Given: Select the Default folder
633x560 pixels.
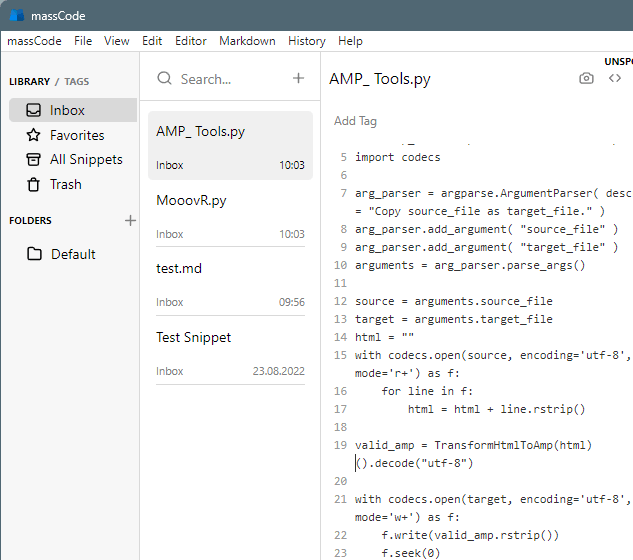Looking at the screenshot, I should pyautogui.click(x=73, y=254).
